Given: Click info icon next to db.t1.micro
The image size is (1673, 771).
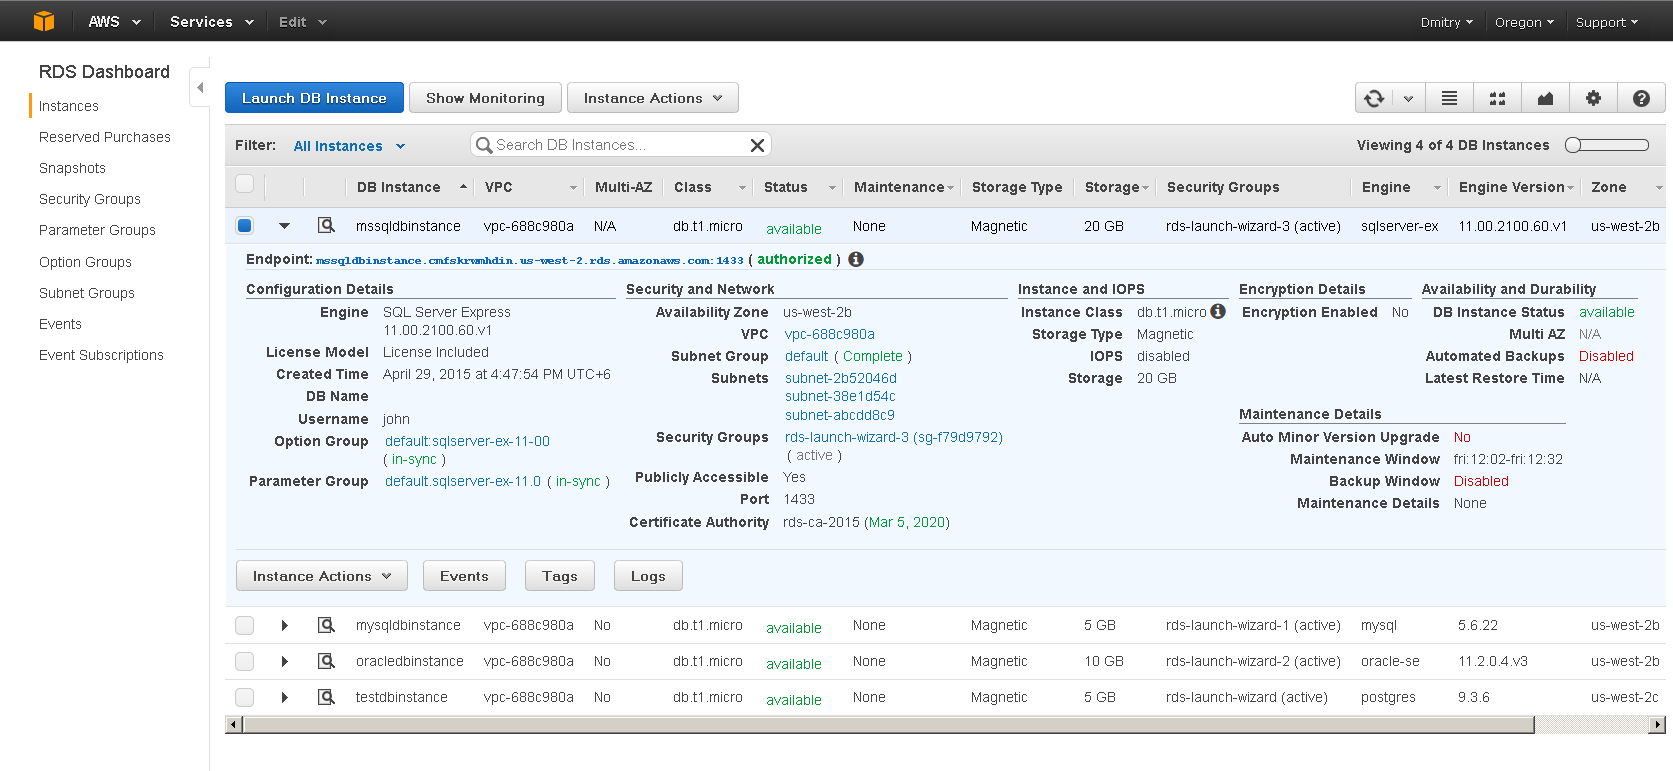Looking at the screenshot, I should (1218, 311).
